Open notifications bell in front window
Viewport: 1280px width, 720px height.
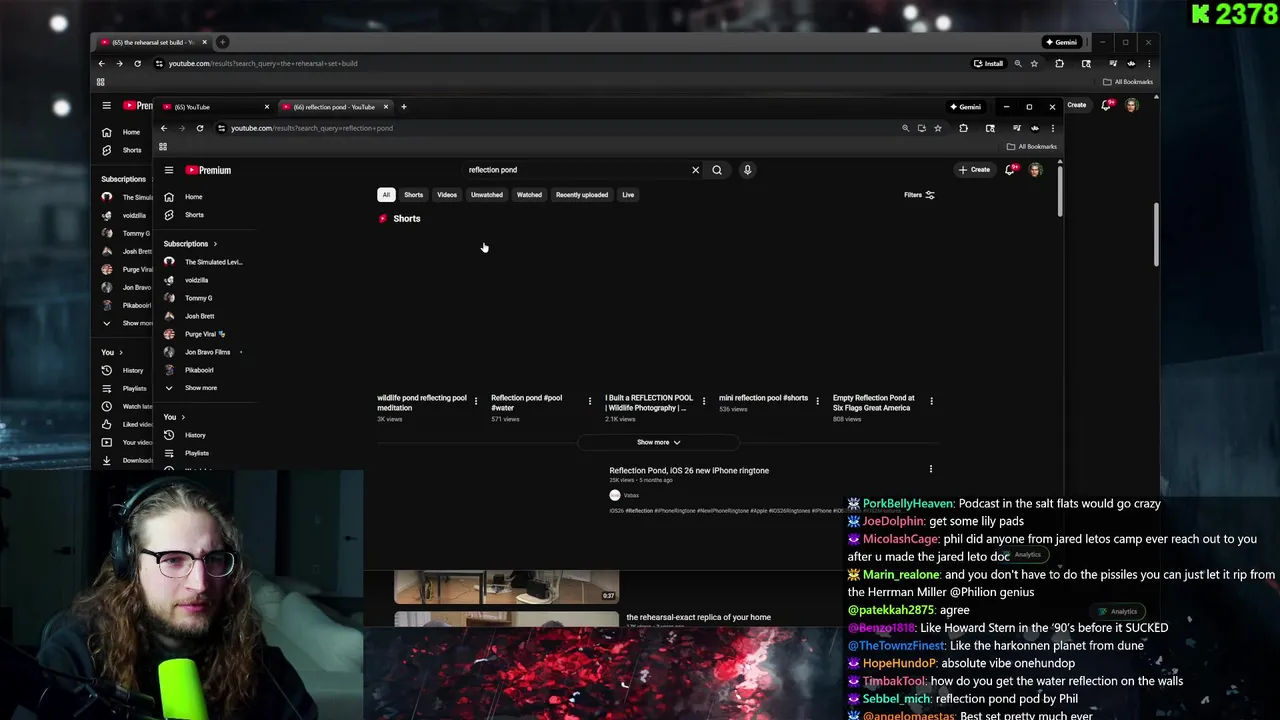point(1010,170)
